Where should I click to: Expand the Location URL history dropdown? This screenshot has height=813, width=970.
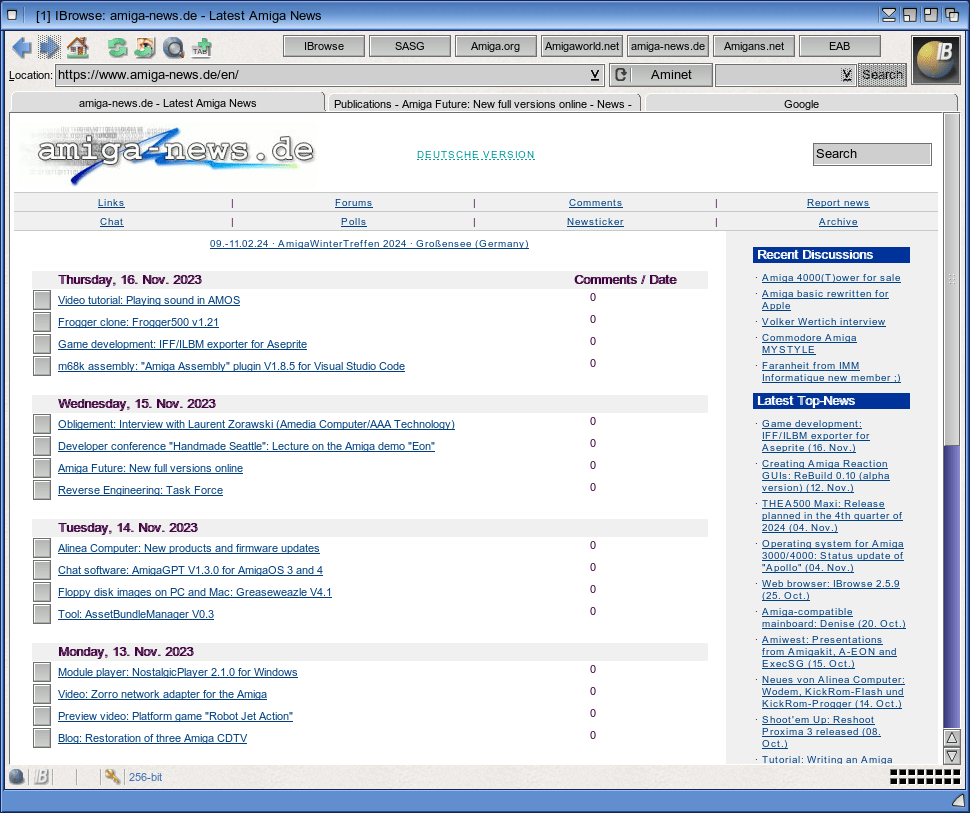click(595, 75)
